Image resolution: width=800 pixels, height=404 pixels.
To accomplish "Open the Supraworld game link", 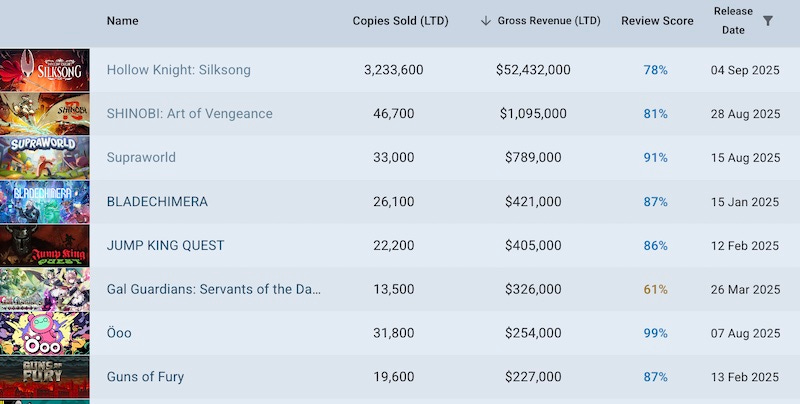I will (x=140, y=158).
